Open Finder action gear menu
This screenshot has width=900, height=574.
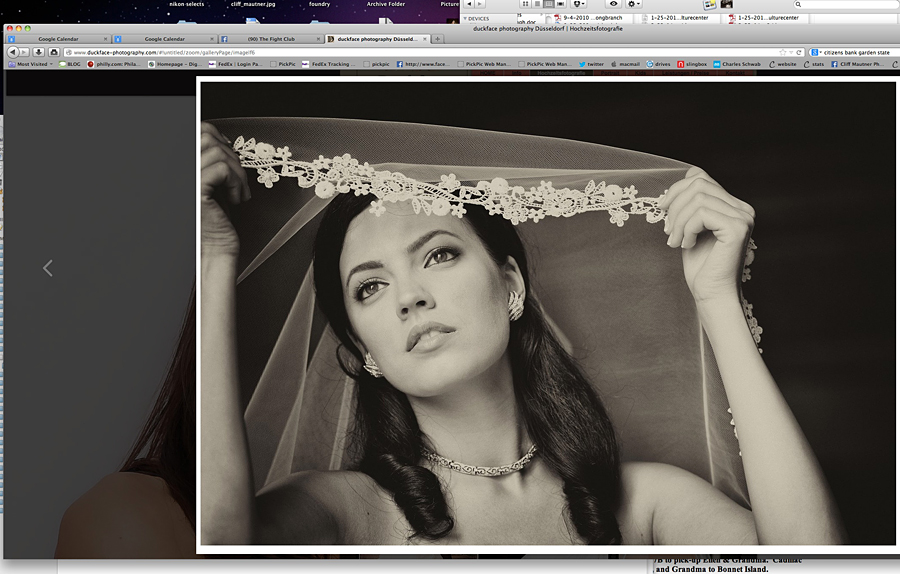coord(633,4)
